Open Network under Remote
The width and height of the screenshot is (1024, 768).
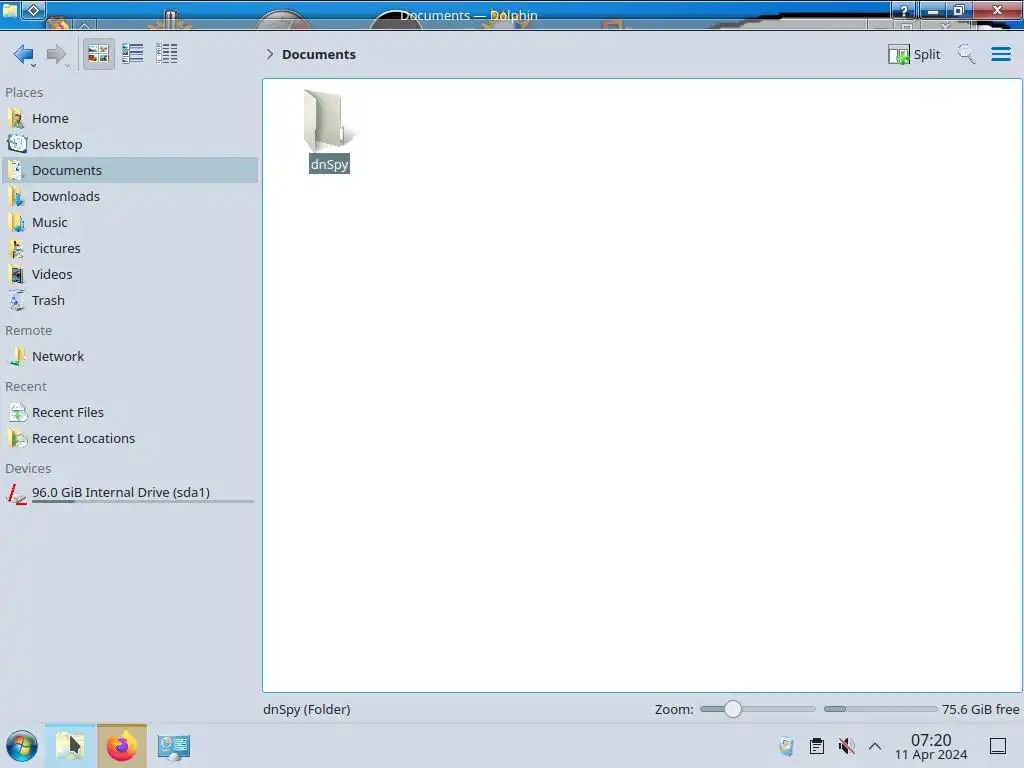tap(129, 357)
